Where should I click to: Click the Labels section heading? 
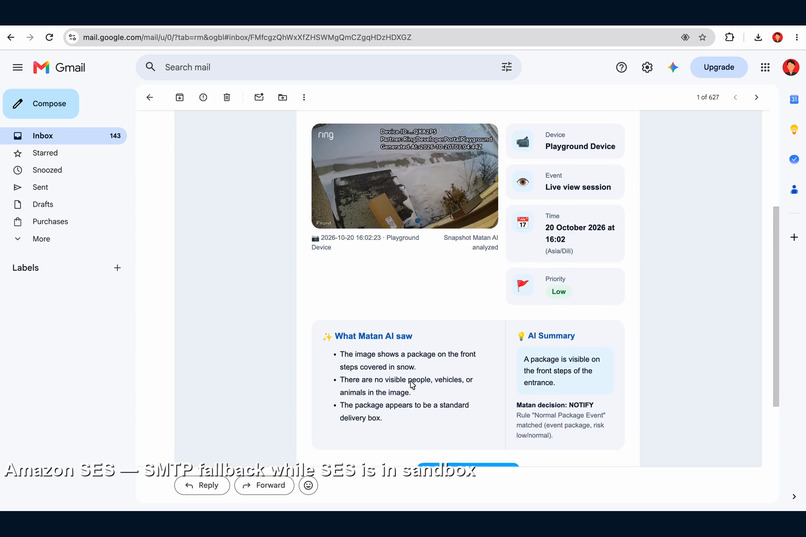pyautogui.click(x=26, y=268)
